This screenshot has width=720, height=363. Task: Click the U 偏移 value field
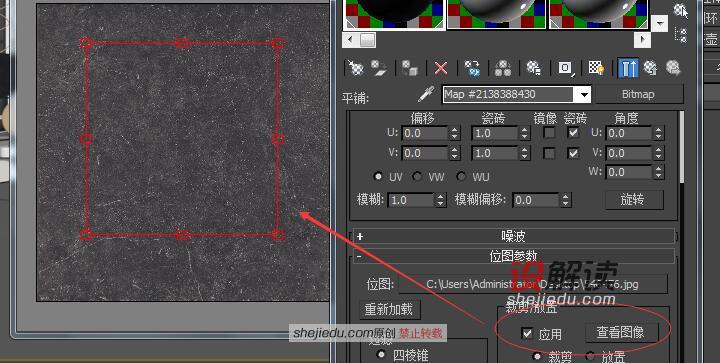click(x=425, y=134)
